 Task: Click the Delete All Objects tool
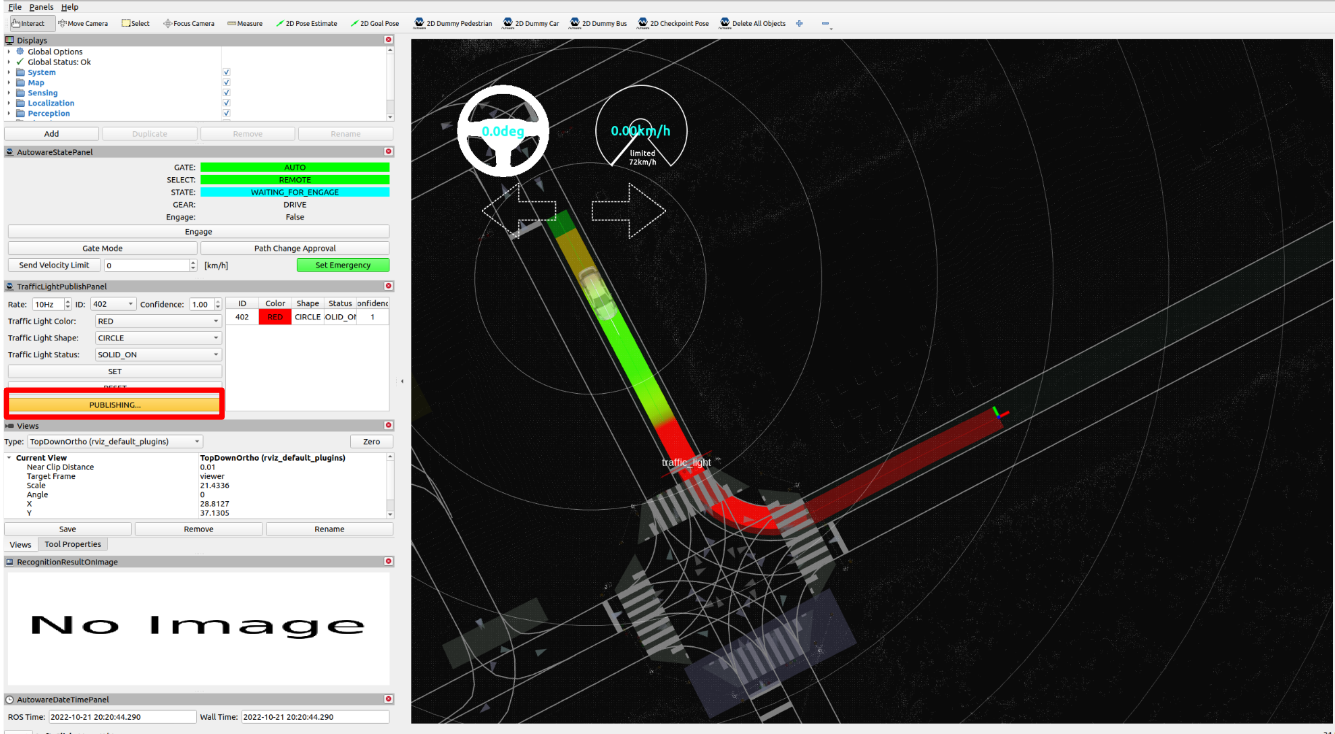(752, 23)
